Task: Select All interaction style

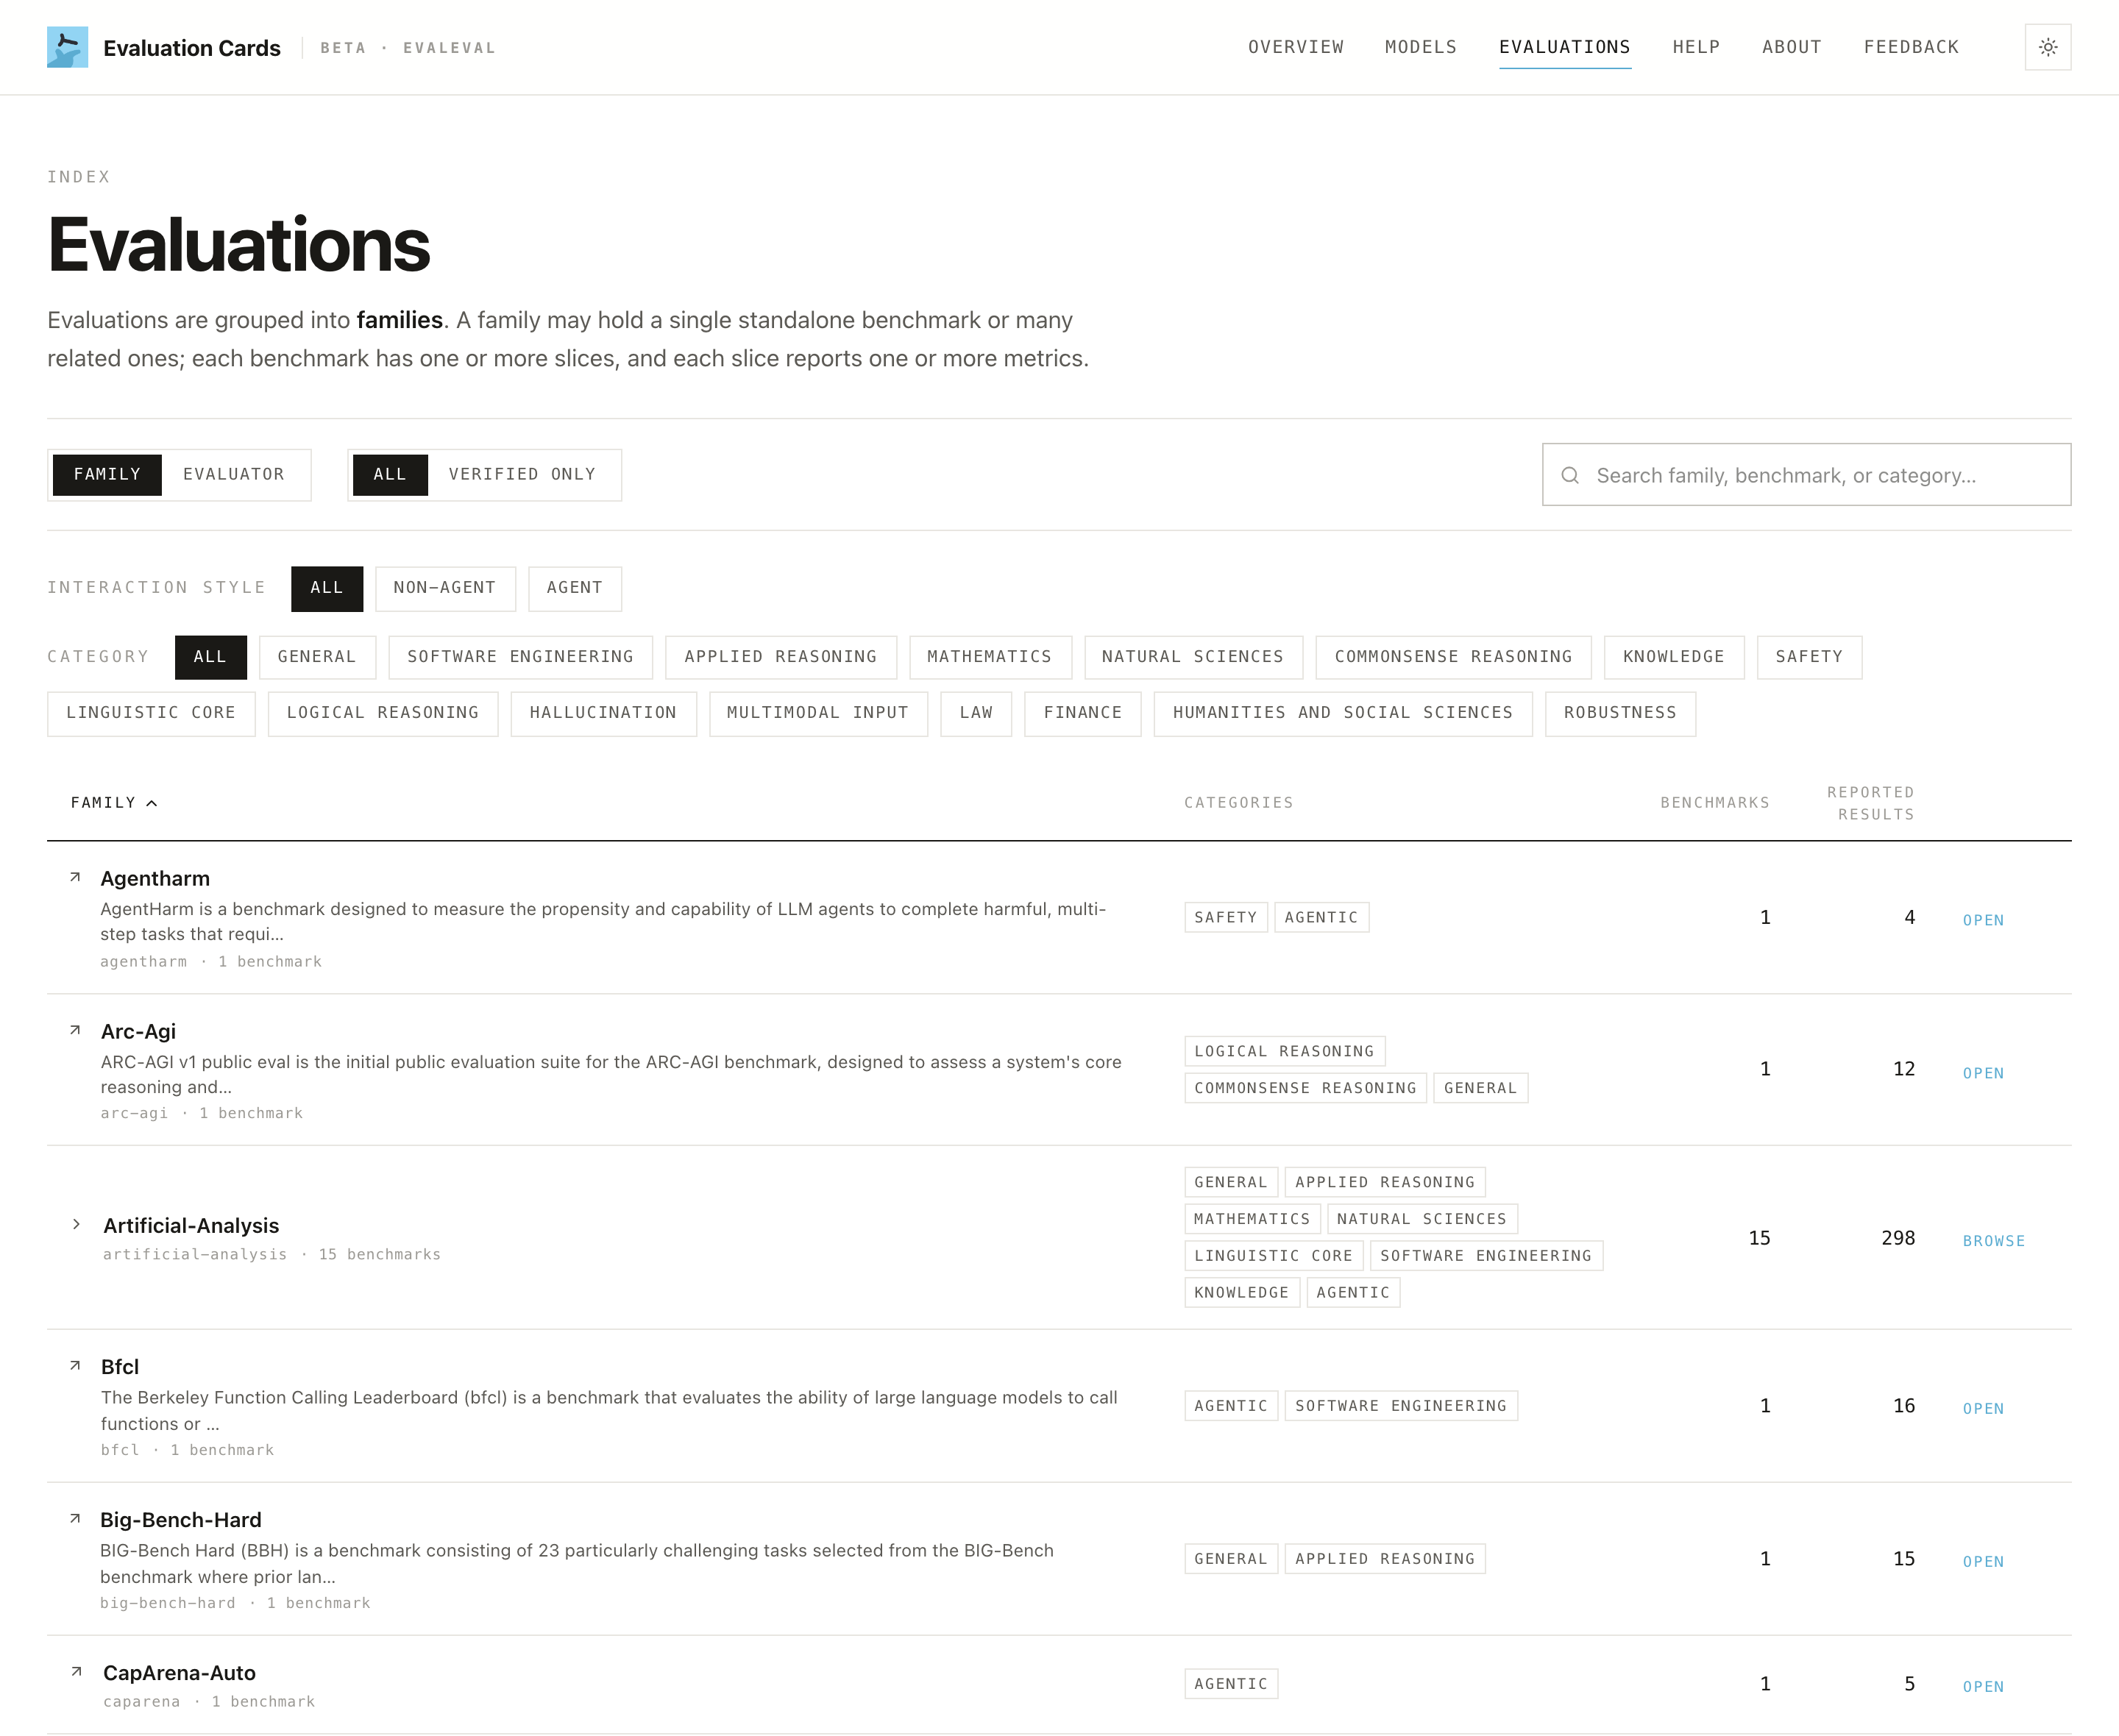Action: (x=327, y=588)
